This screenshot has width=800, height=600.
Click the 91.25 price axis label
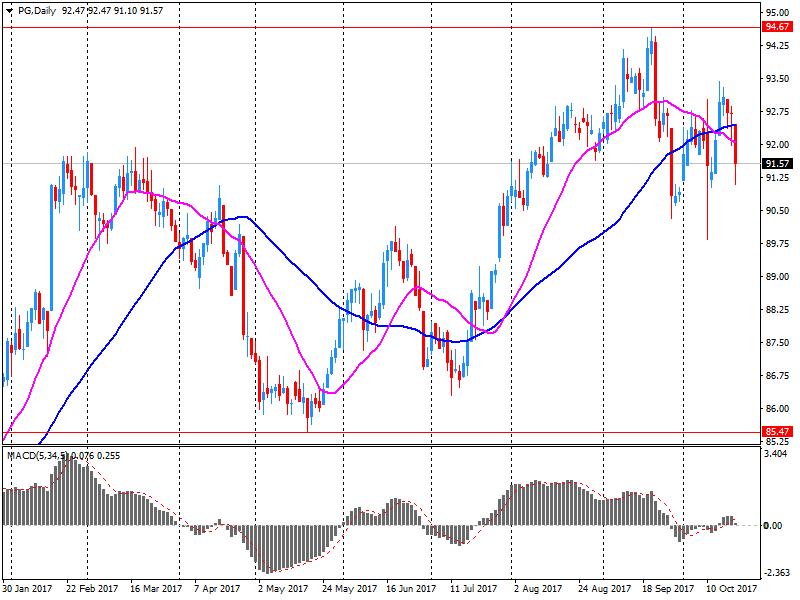tap(777, 178)
